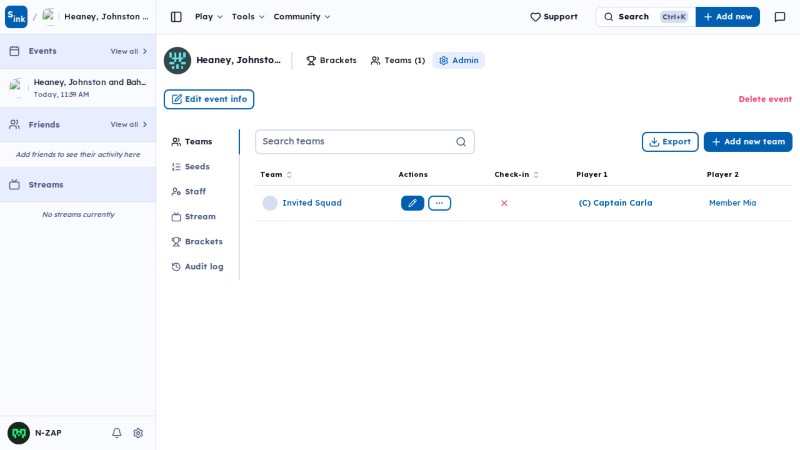Click the red X check-in status
Screen dimensions: 800x450
[x=504, y=203]
